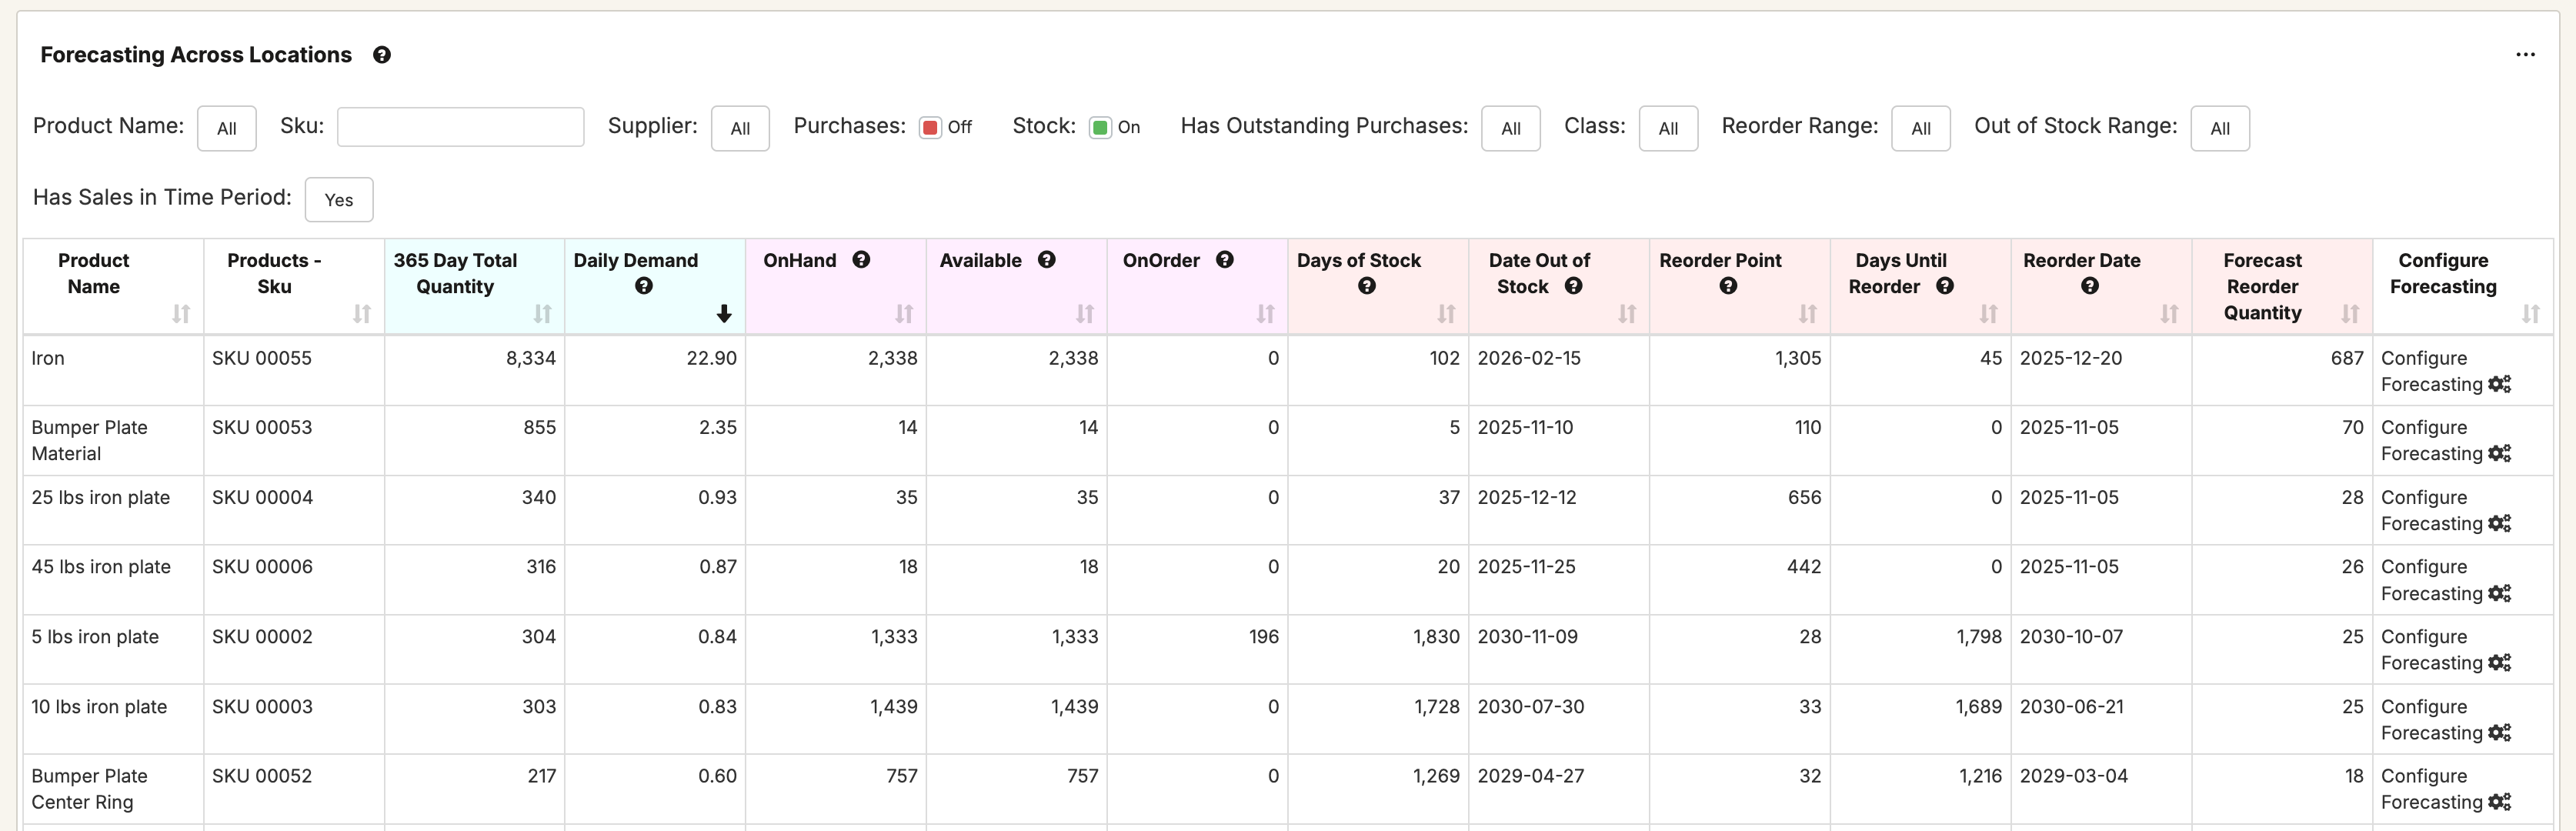The height and width of the screenshot is (831, 2576).
Task: Click the Daily Demand help icon
Action: [644, 286]
